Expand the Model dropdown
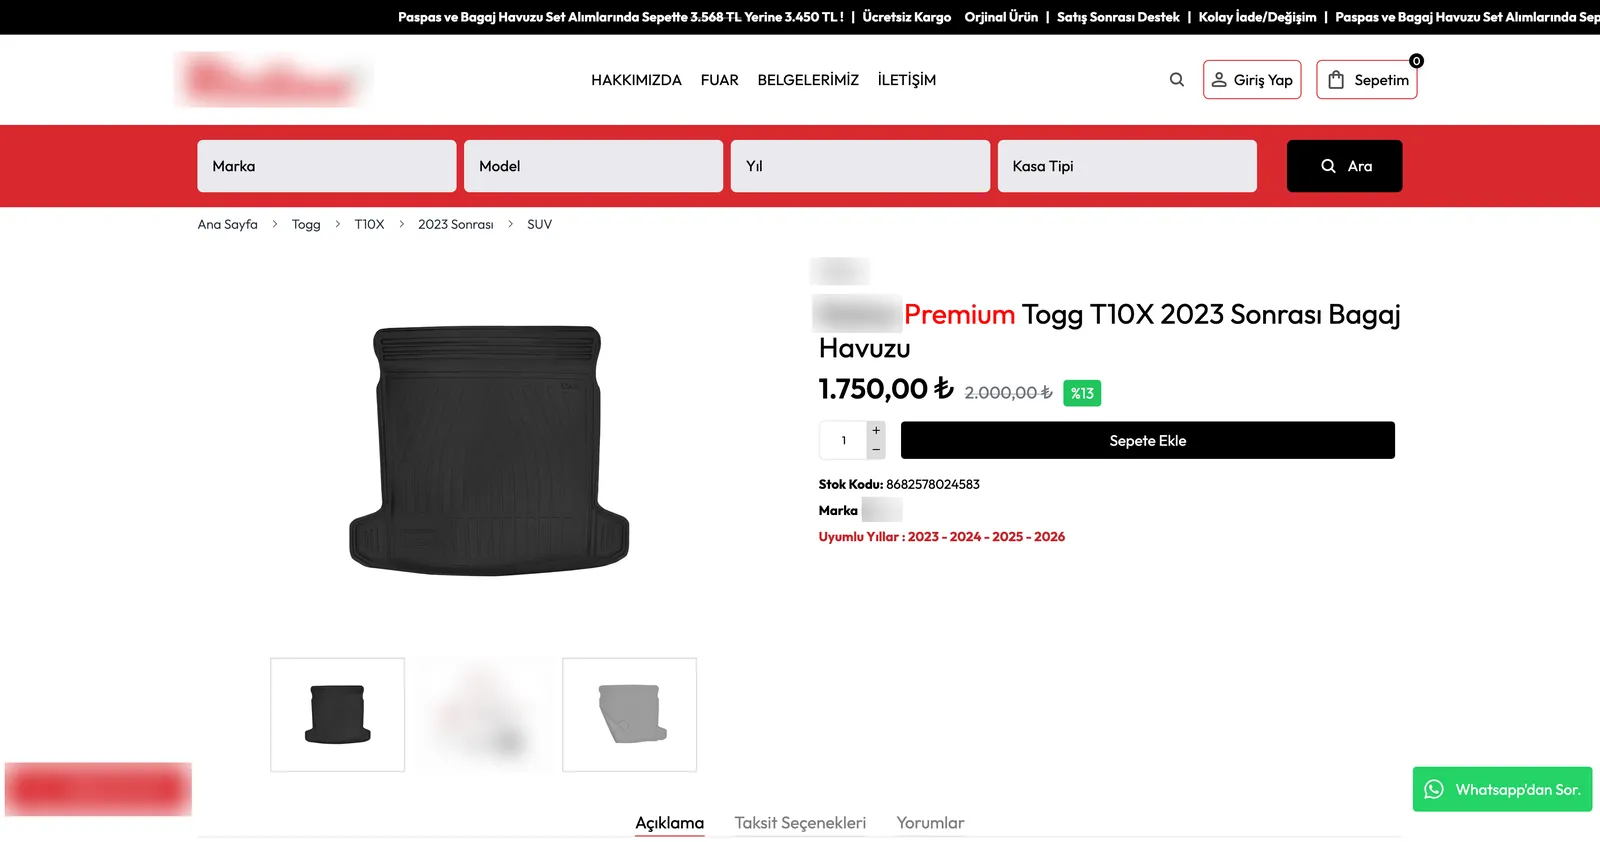Screen dimensions: 1600x842 point(593,166)
